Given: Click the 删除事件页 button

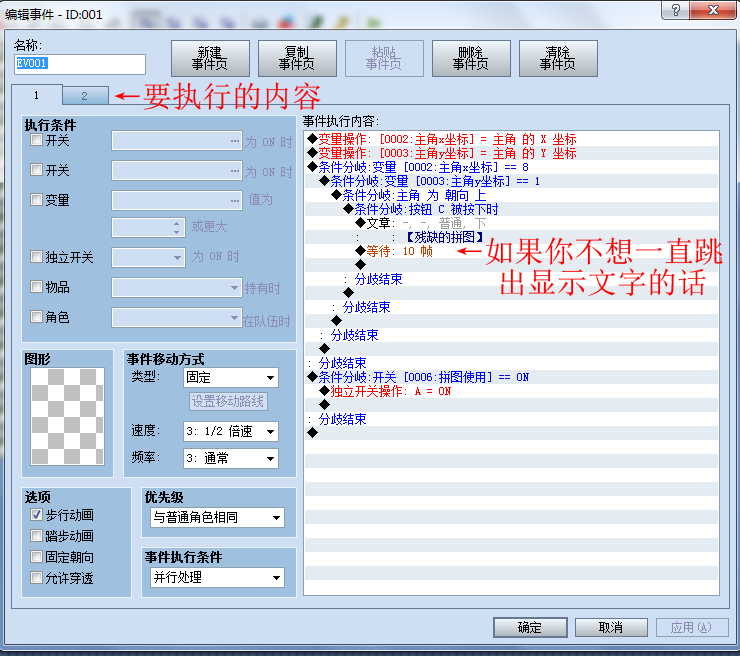Looking at the screenshot, I should coord(471,59).
